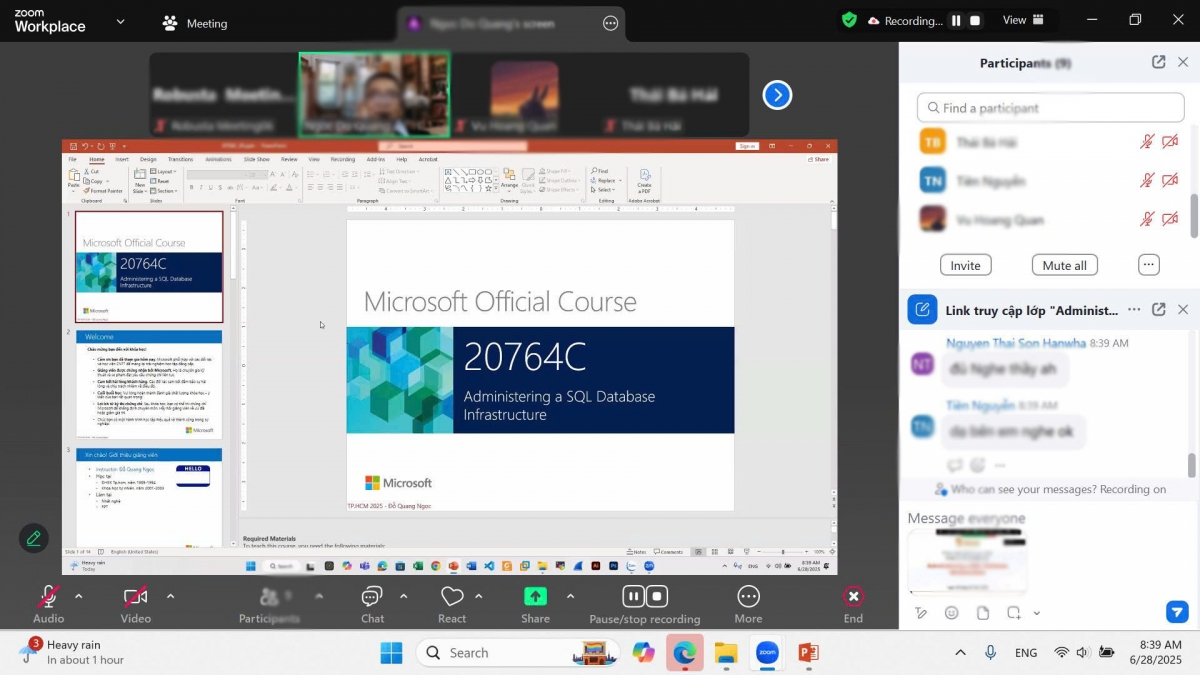This screenshot has height=675, width=1200.
Task: Open the Insert tab in PowerPoint
Action: point(122,159)
